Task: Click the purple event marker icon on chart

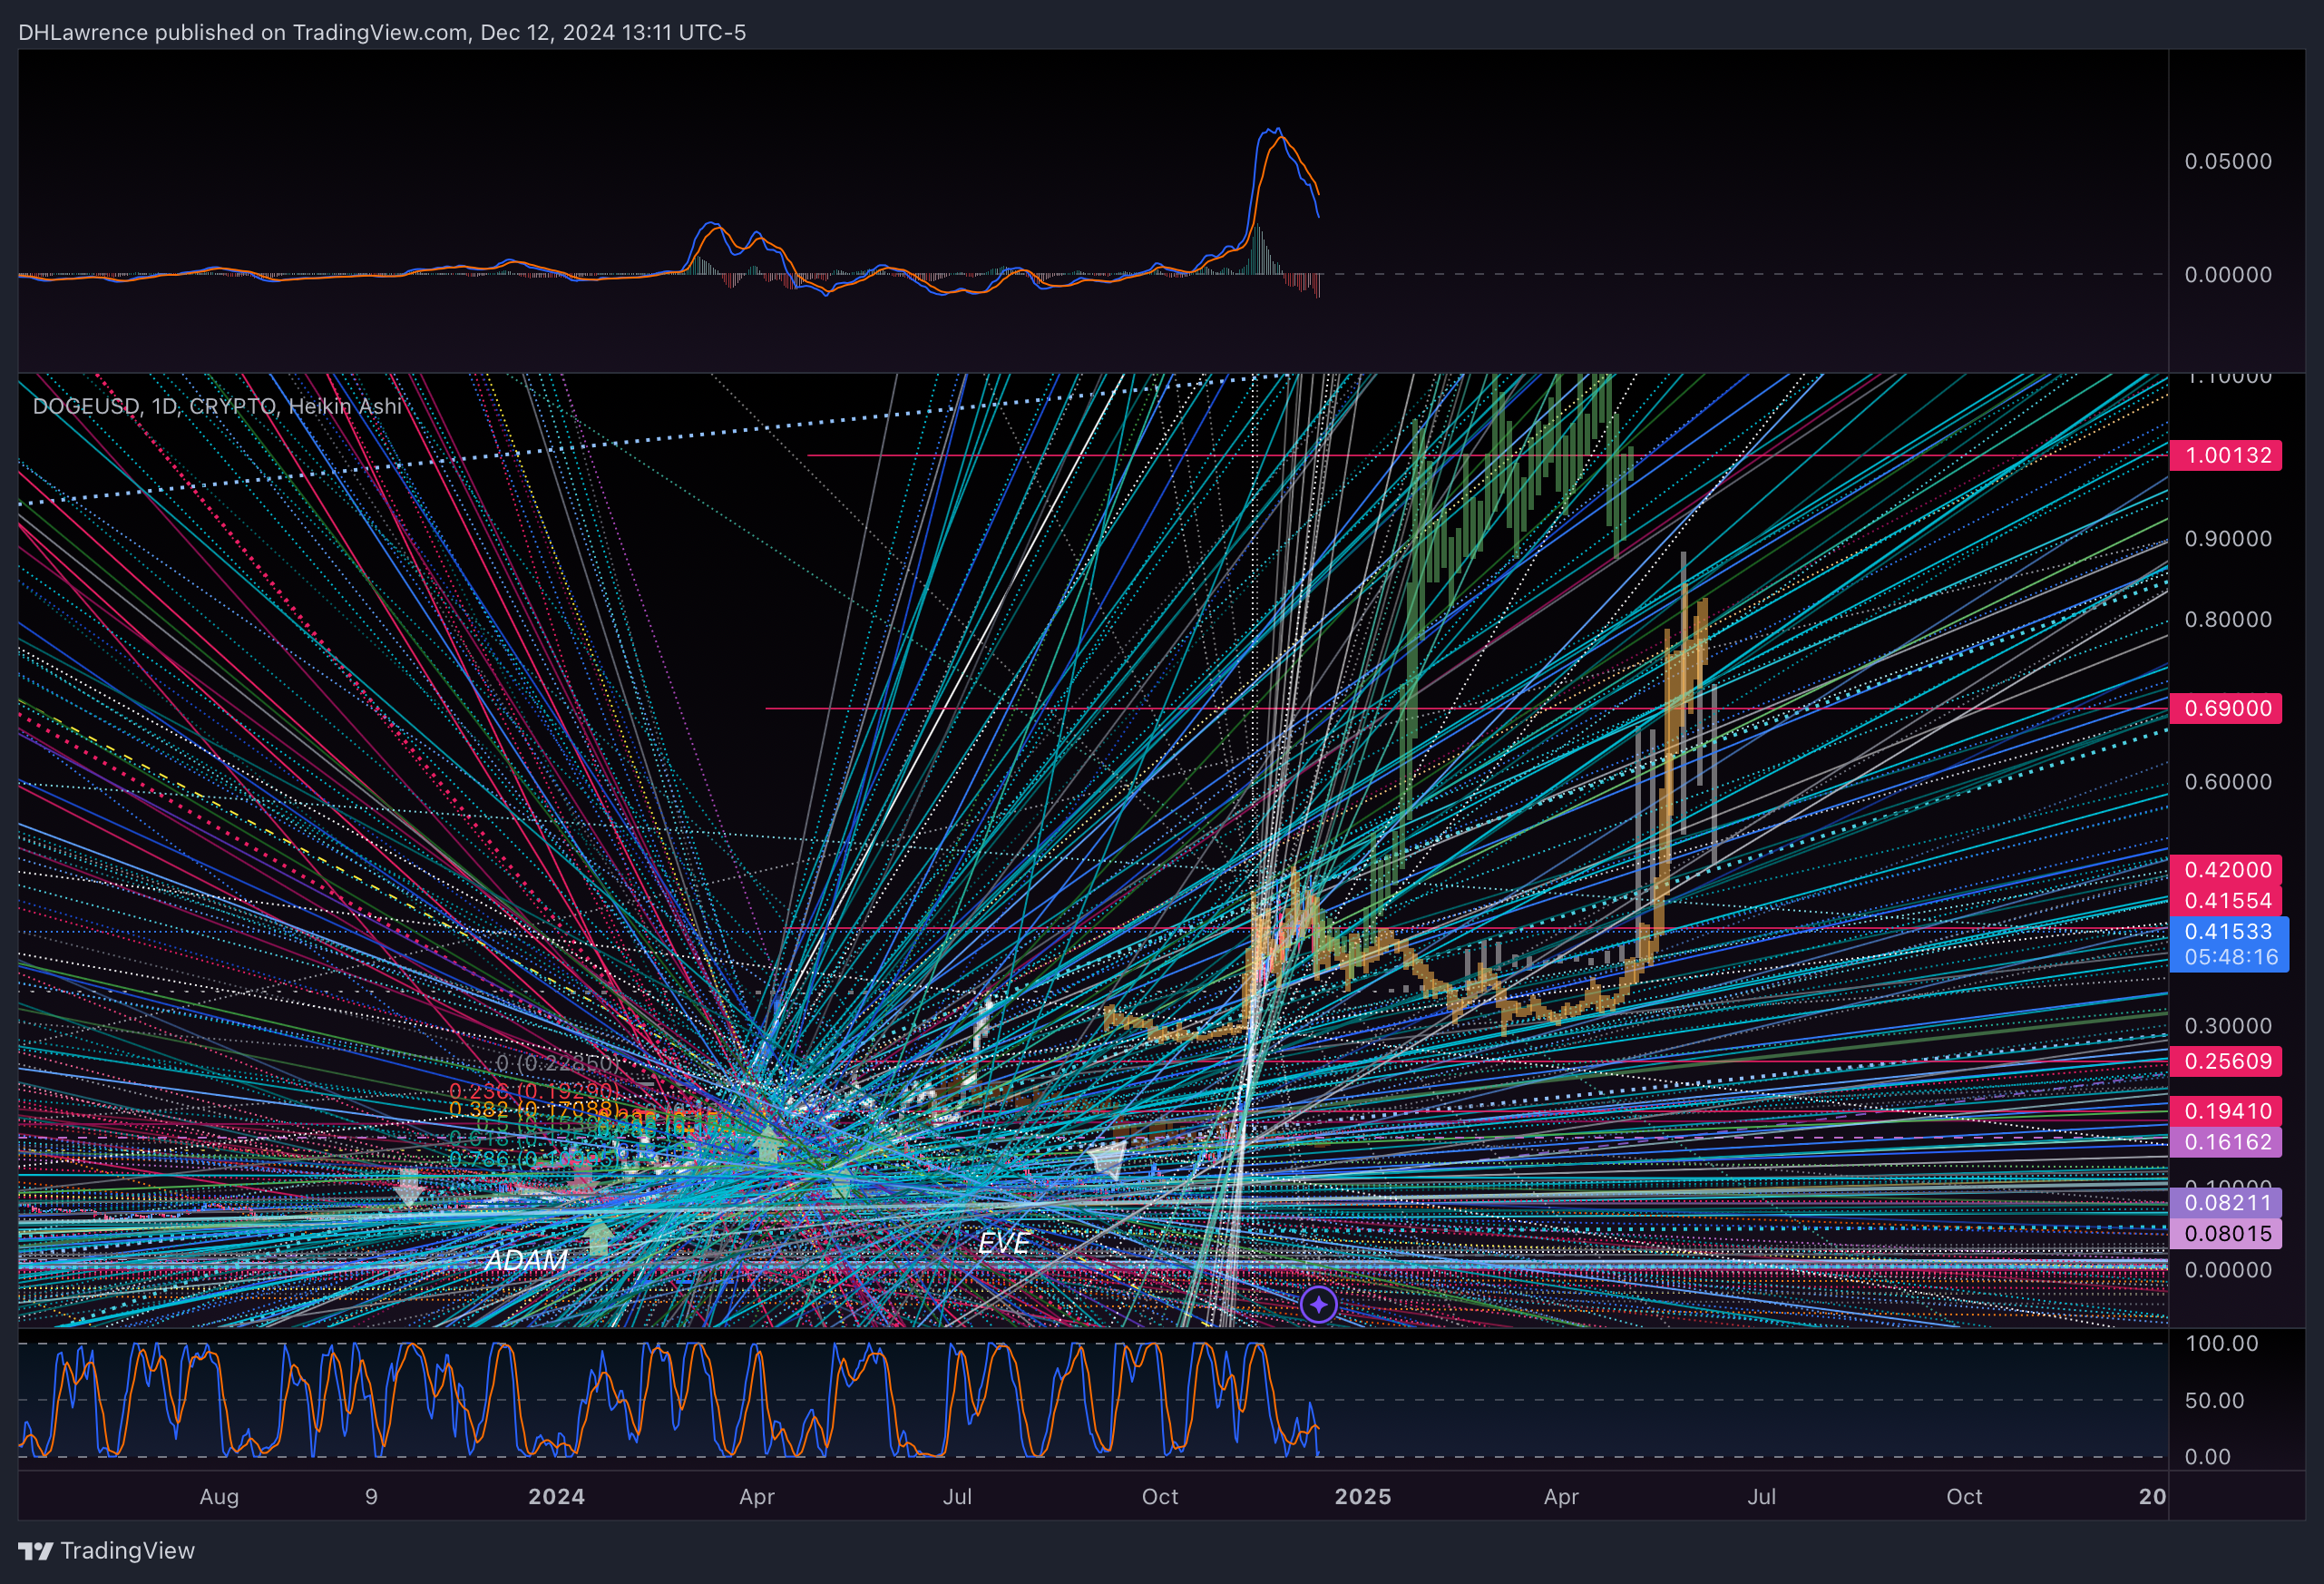Action: point(1318,1304)
